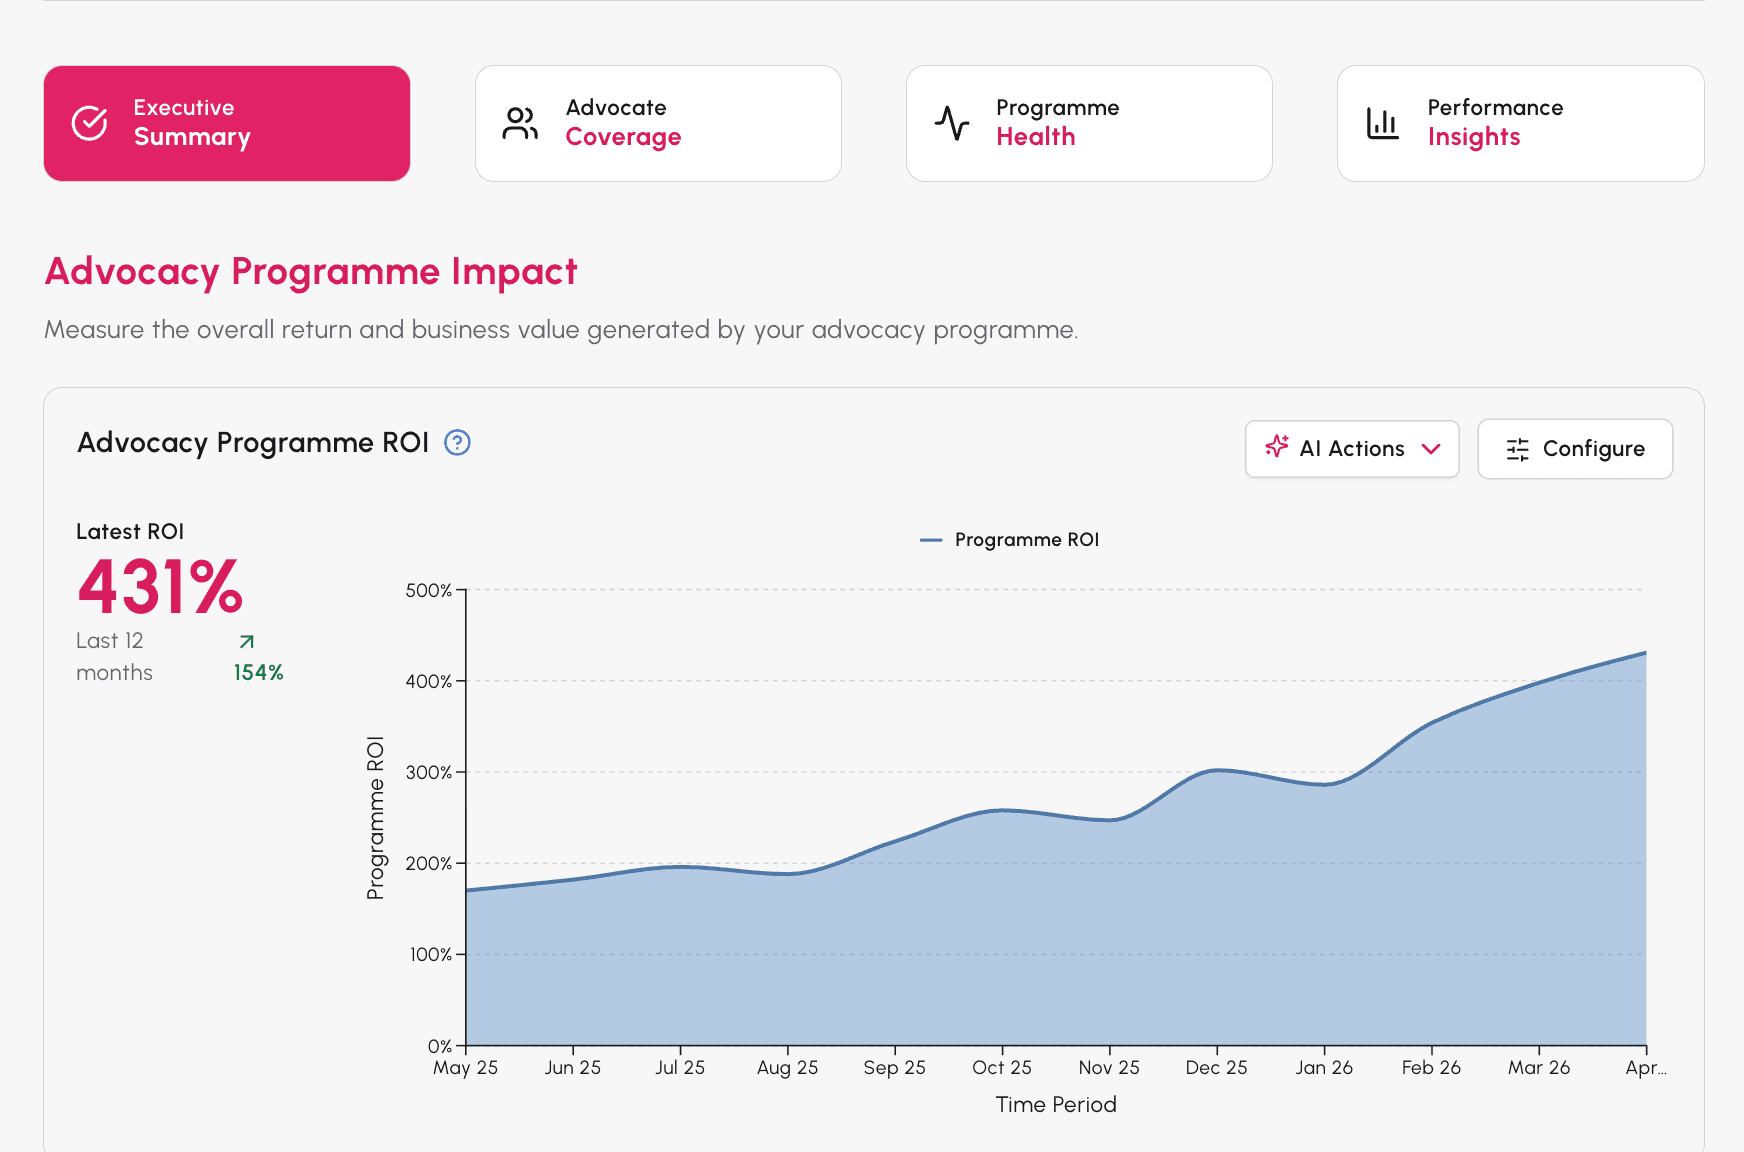Switch to the Programme Health tab
This screenshot has height=1152, width=1744.
click(1089, 123)
